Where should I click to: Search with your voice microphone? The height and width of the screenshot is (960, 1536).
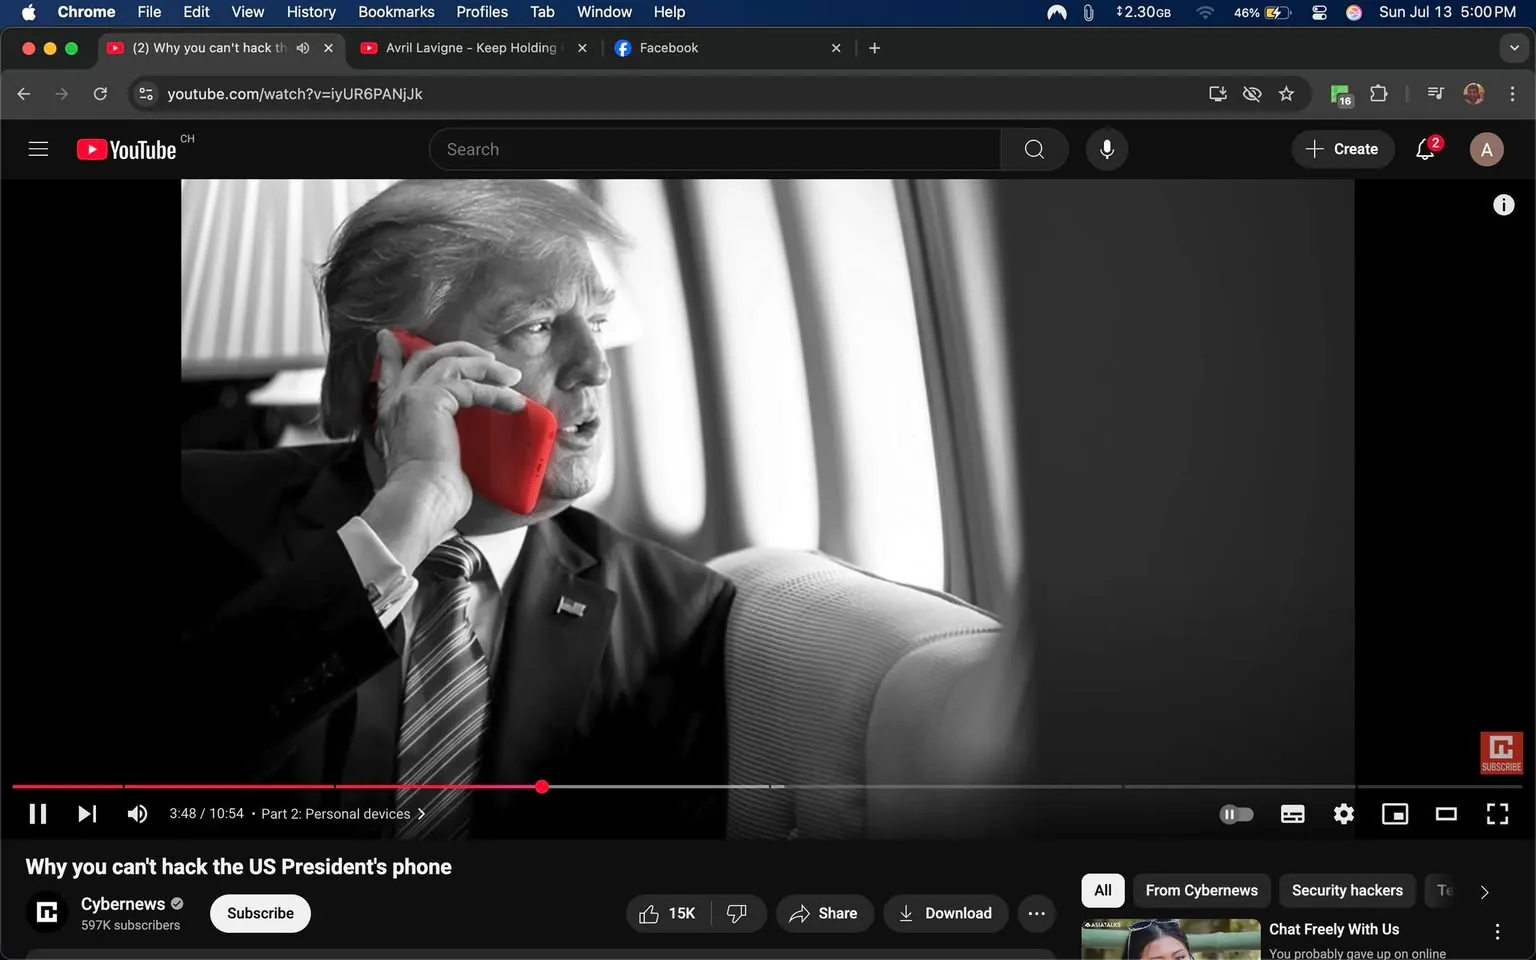click(1106, 149)
